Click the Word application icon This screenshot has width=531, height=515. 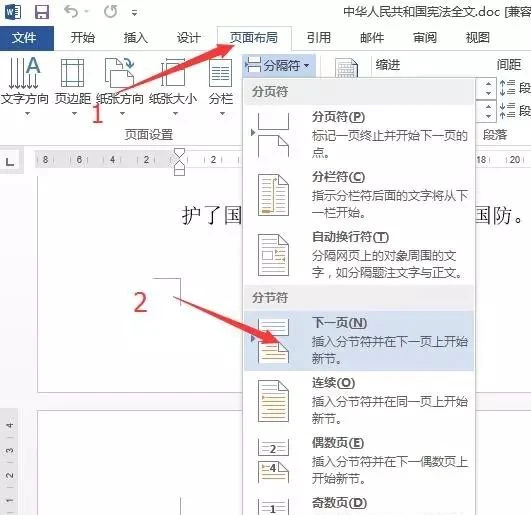pos(13,12)
